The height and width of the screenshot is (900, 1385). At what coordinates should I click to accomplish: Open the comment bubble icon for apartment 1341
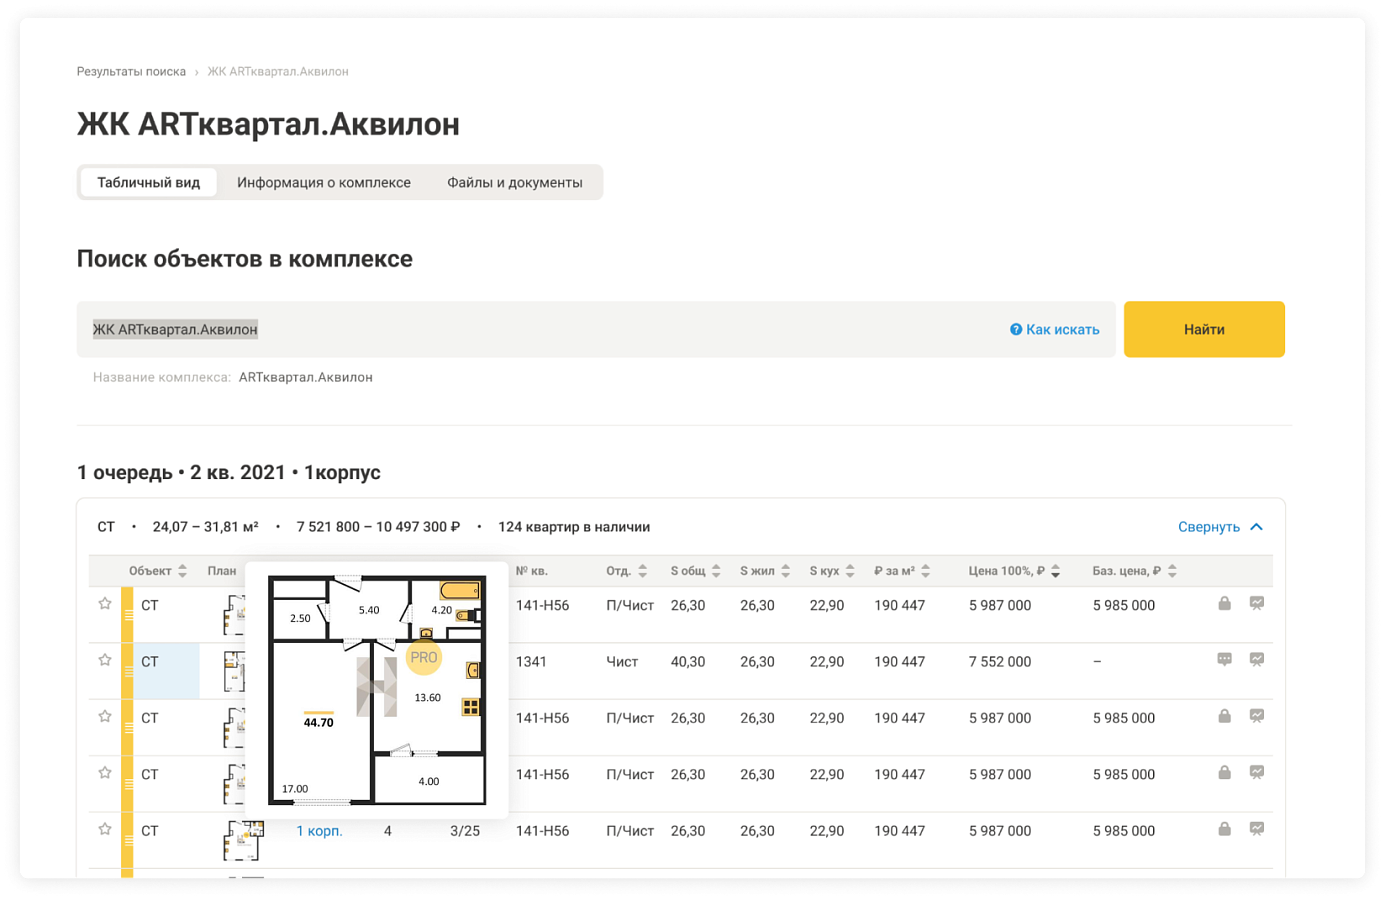pyautogui.click(x=1224, y=660)
